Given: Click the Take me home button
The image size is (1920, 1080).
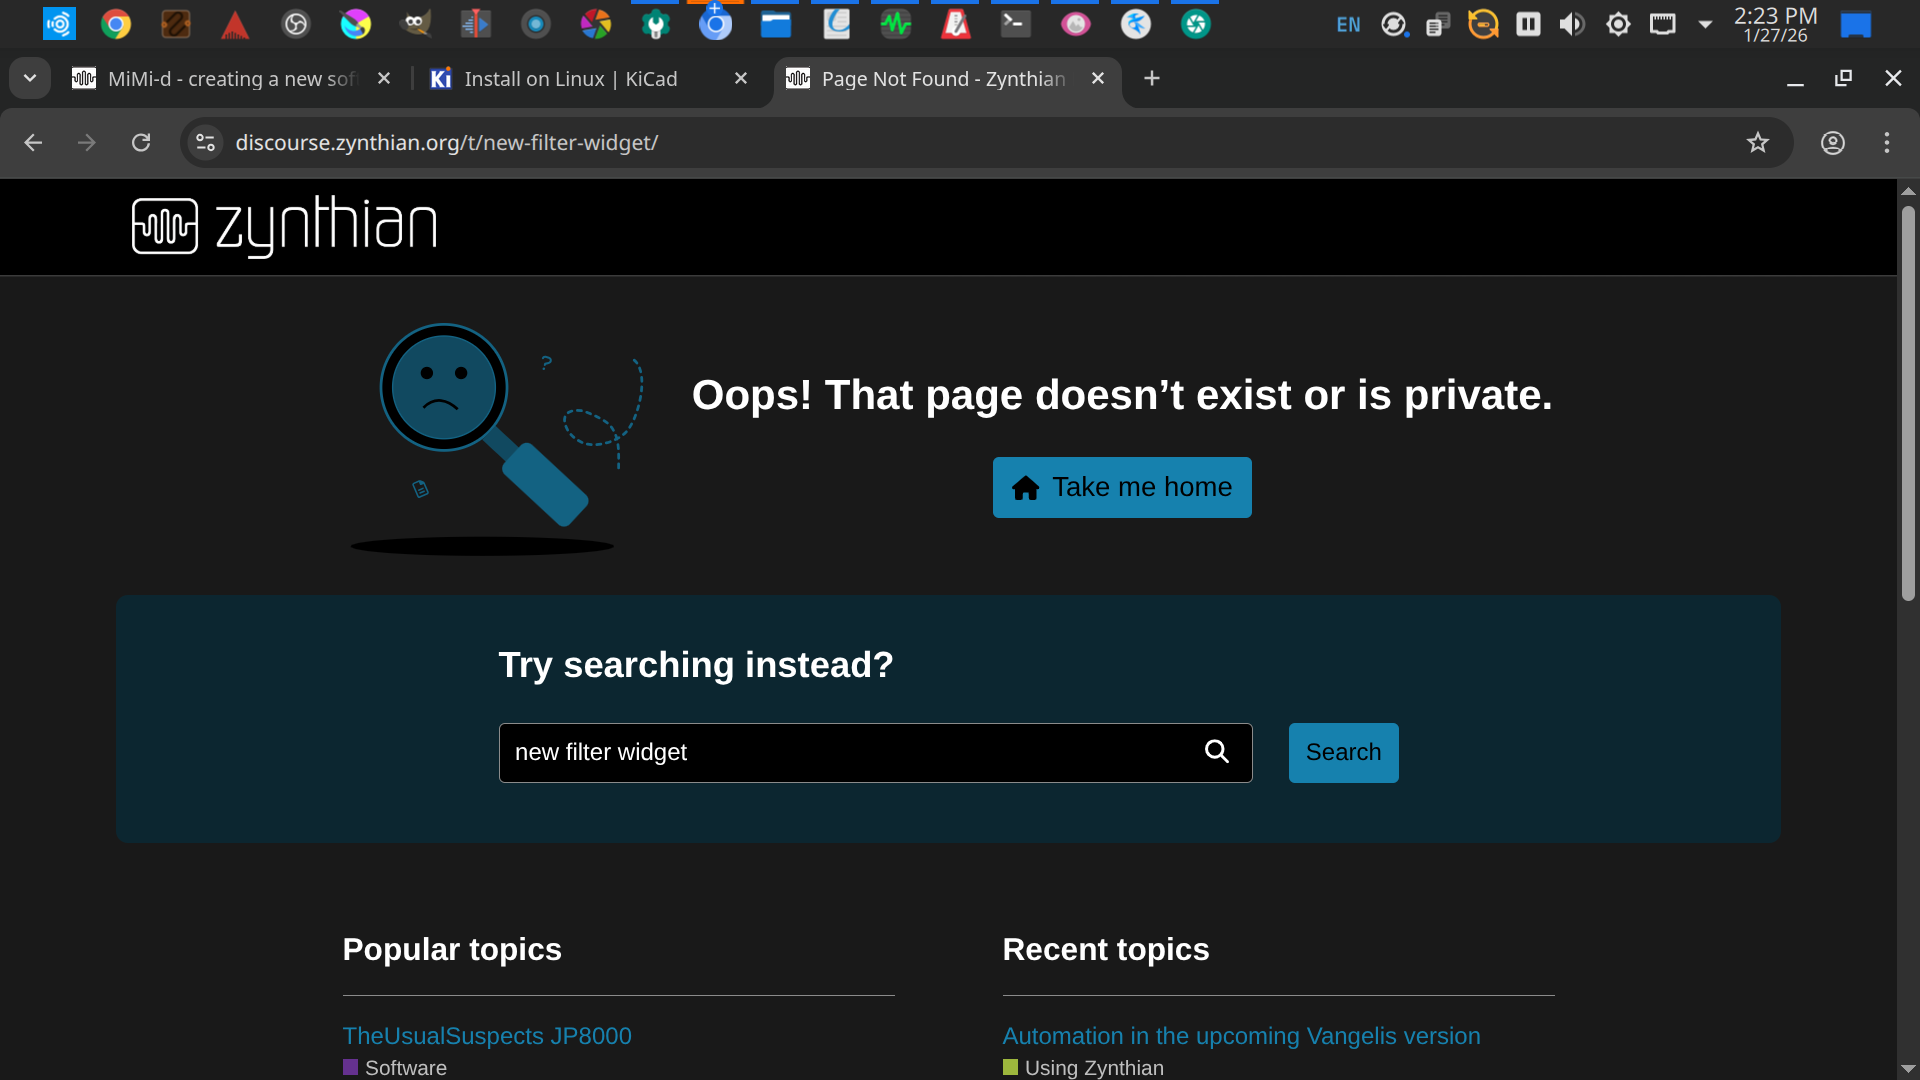Looking at the screenshot, I should pyautogui.click(x=1121, y=487).
